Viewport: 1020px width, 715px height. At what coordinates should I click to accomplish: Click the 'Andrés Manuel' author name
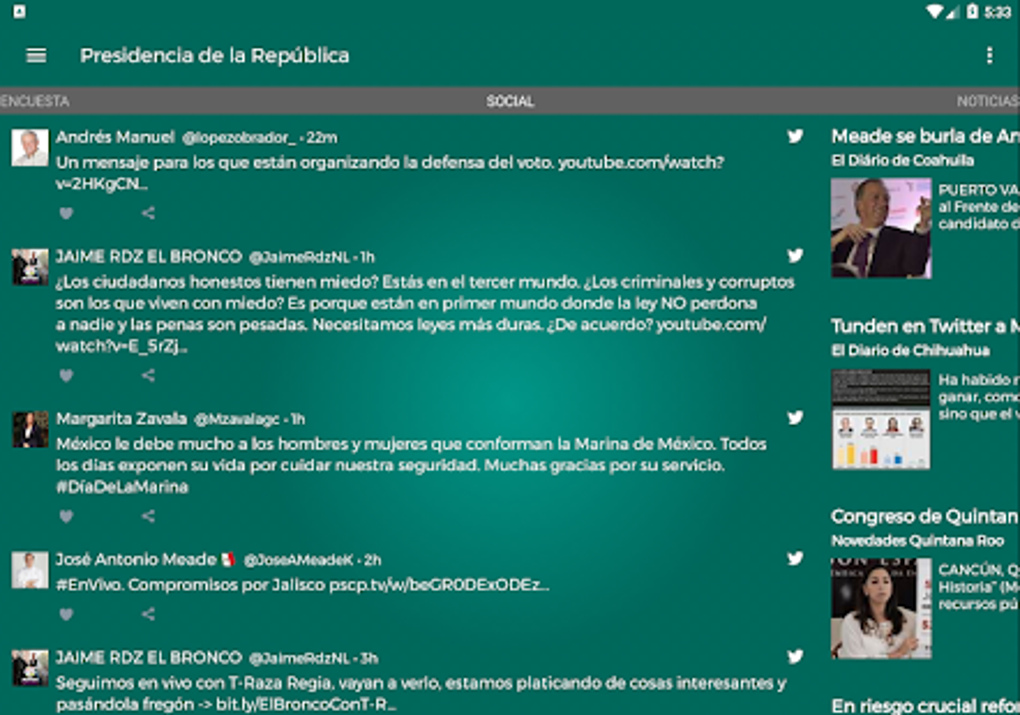pos(115,137)
